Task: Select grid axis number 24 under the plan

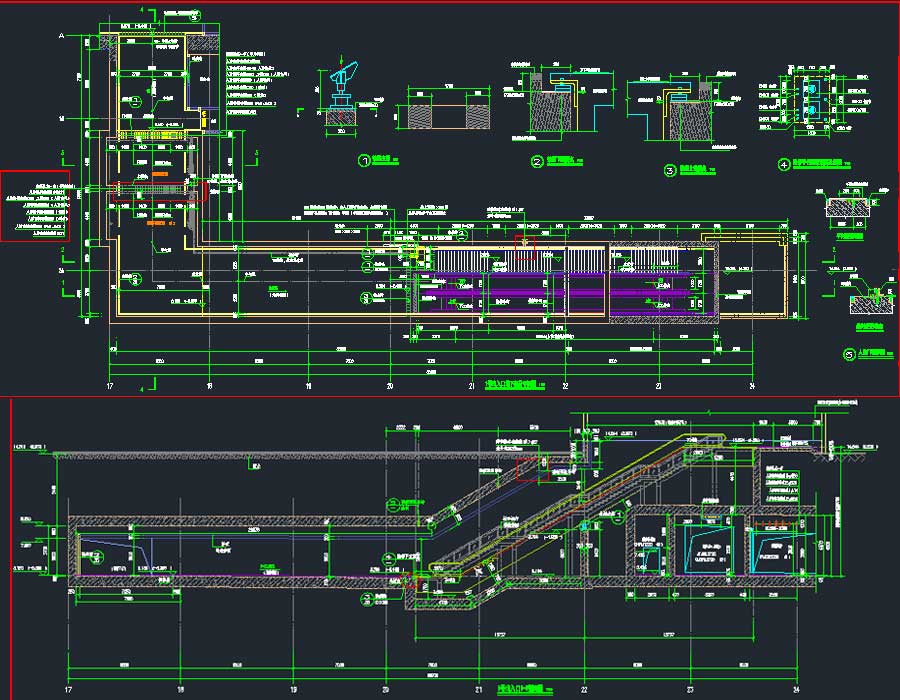Action: [752, 385]
